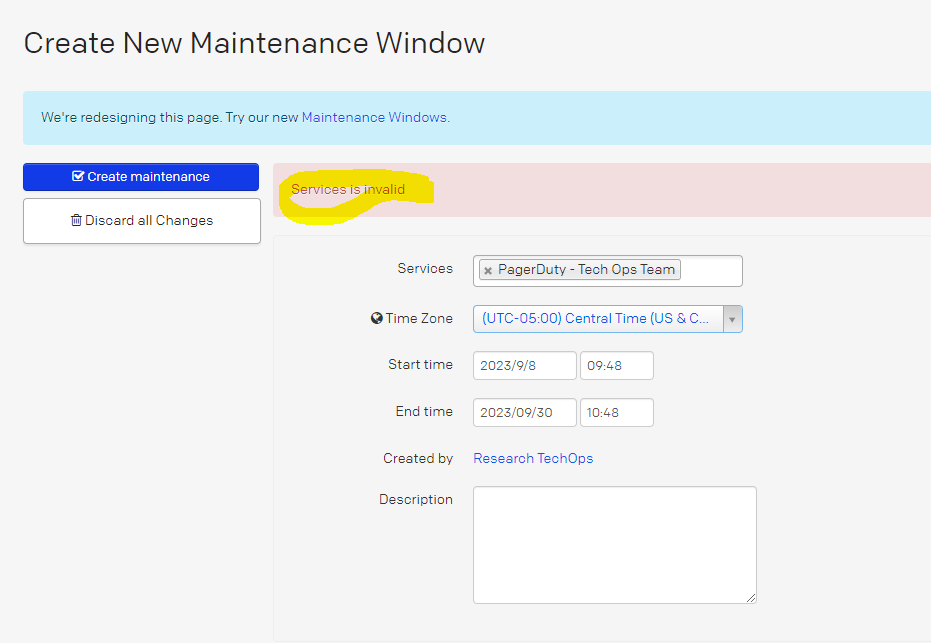Click the 'Services is invalid' error message
Viewport: 931px width, 643px height.
pyautogui.click(x=348, y=189)
